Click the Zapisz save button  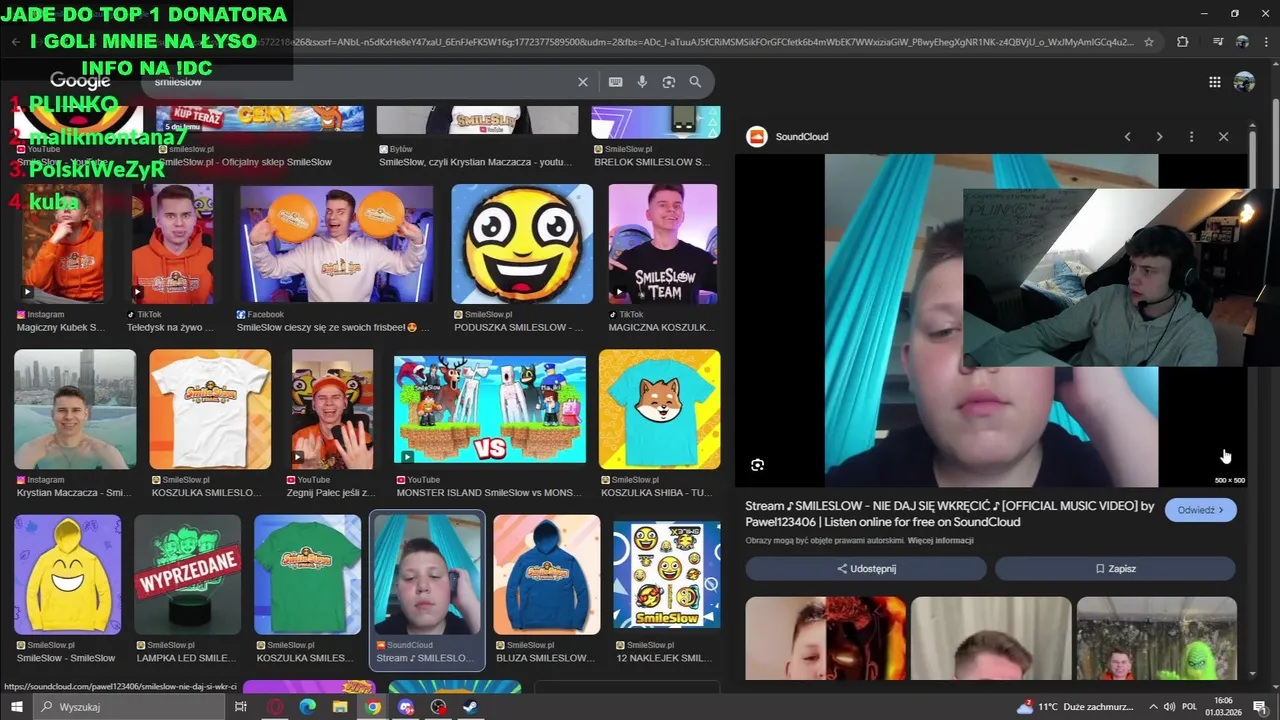1115,568
